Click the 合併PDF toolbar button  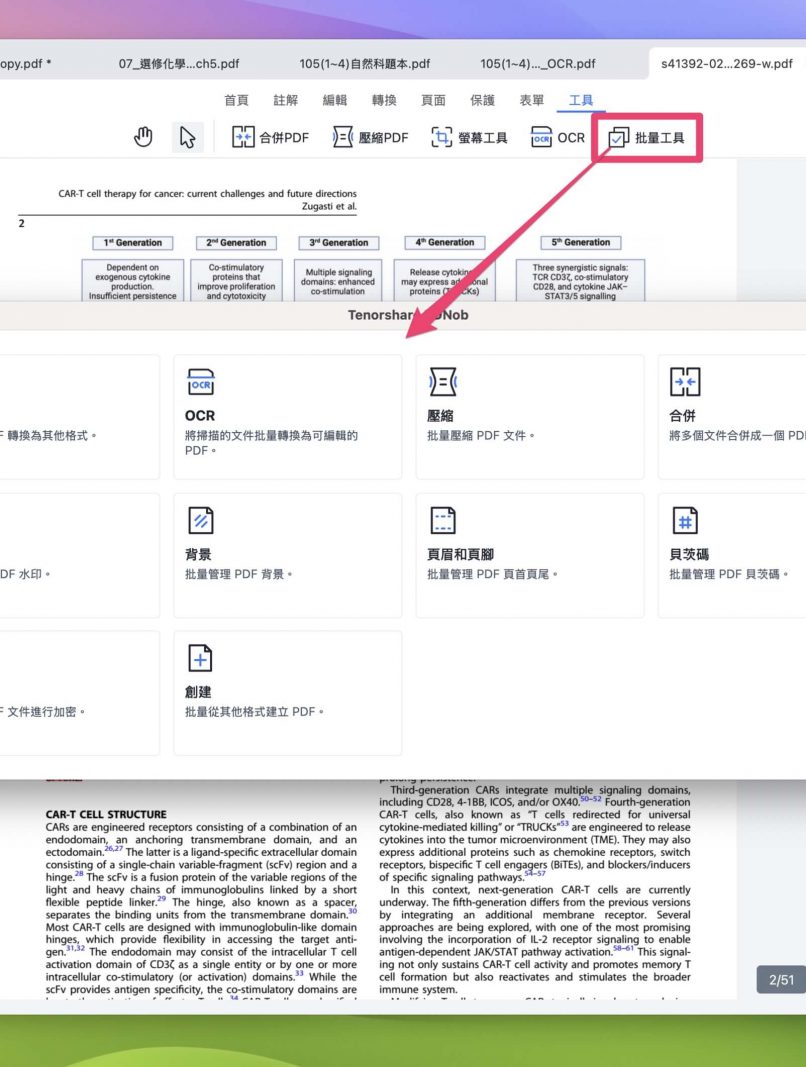tap(270, 138)
